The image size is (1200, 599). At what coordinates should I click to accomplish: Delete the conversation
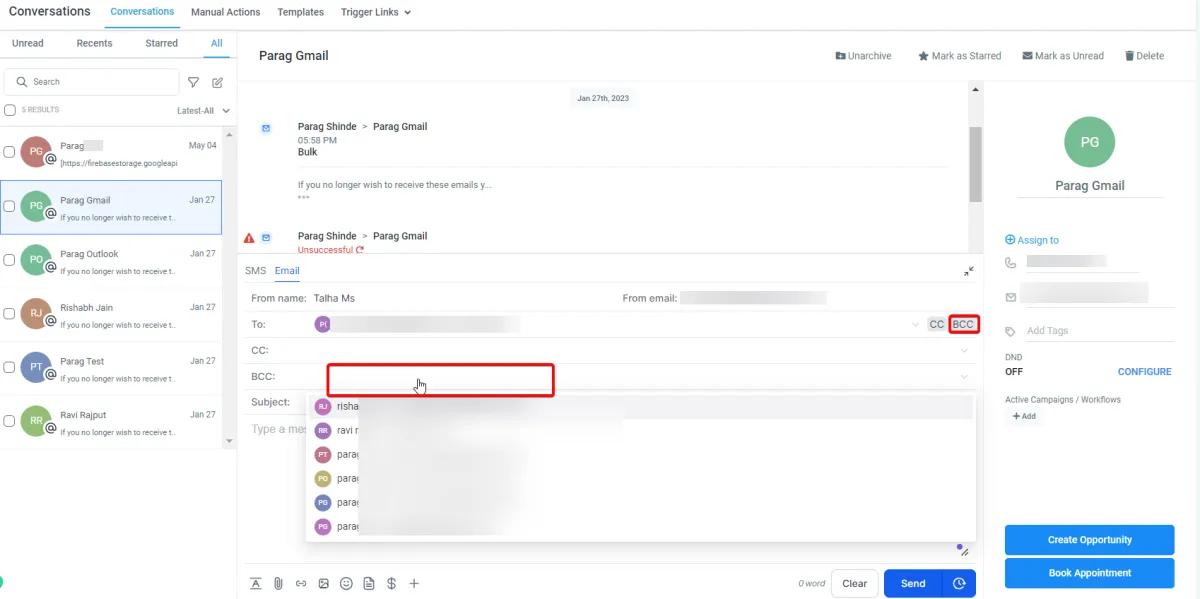click(1144, 56)
